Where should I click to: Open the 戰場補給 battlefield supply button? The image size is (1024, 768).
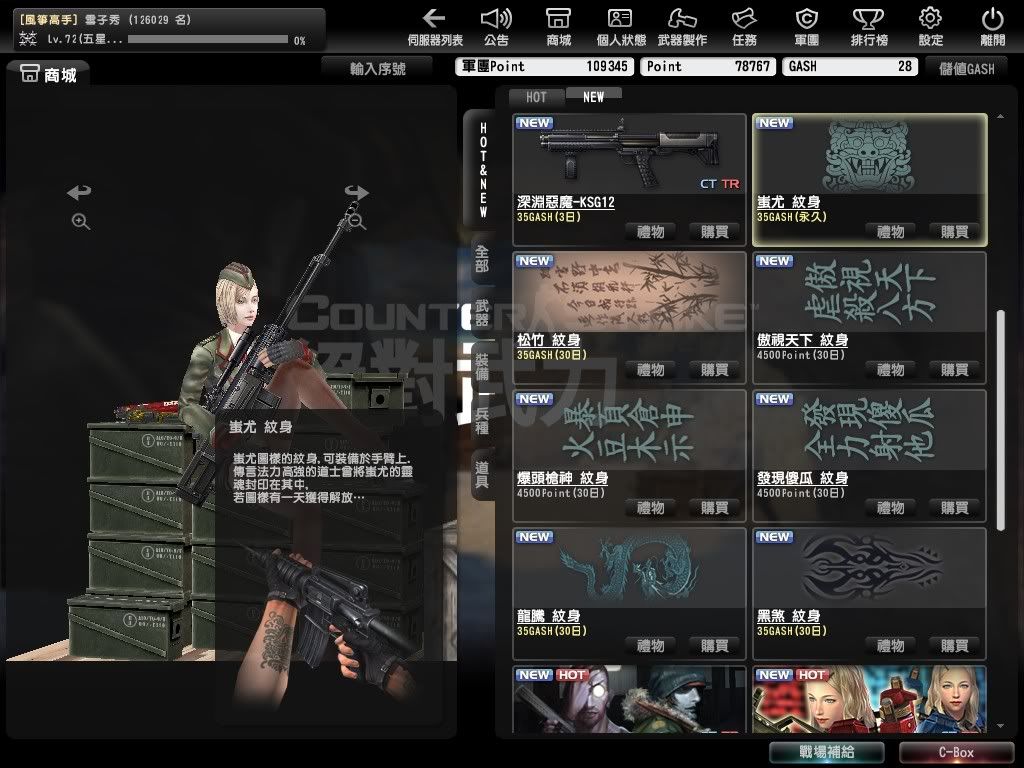pos(826,752)
